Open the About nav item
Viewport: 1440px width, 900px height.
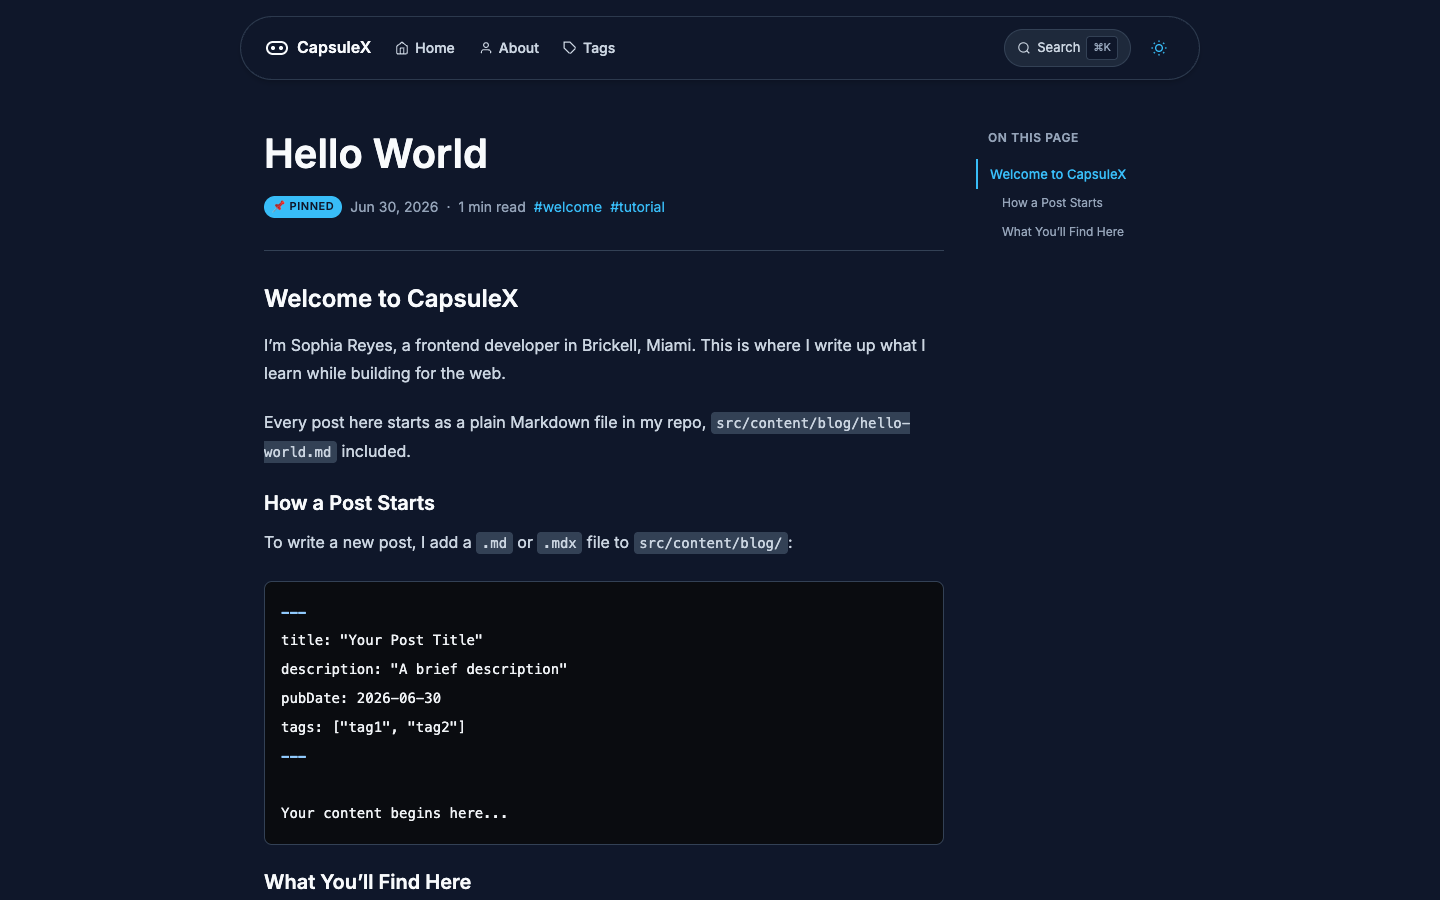click(509, 48)
